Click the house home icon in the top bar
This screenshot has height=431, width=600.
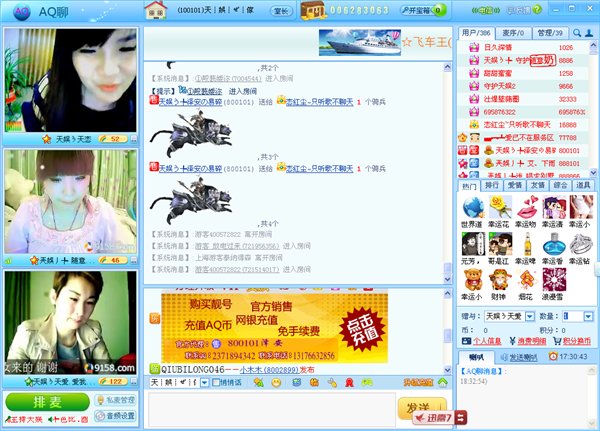pos(156,10)
